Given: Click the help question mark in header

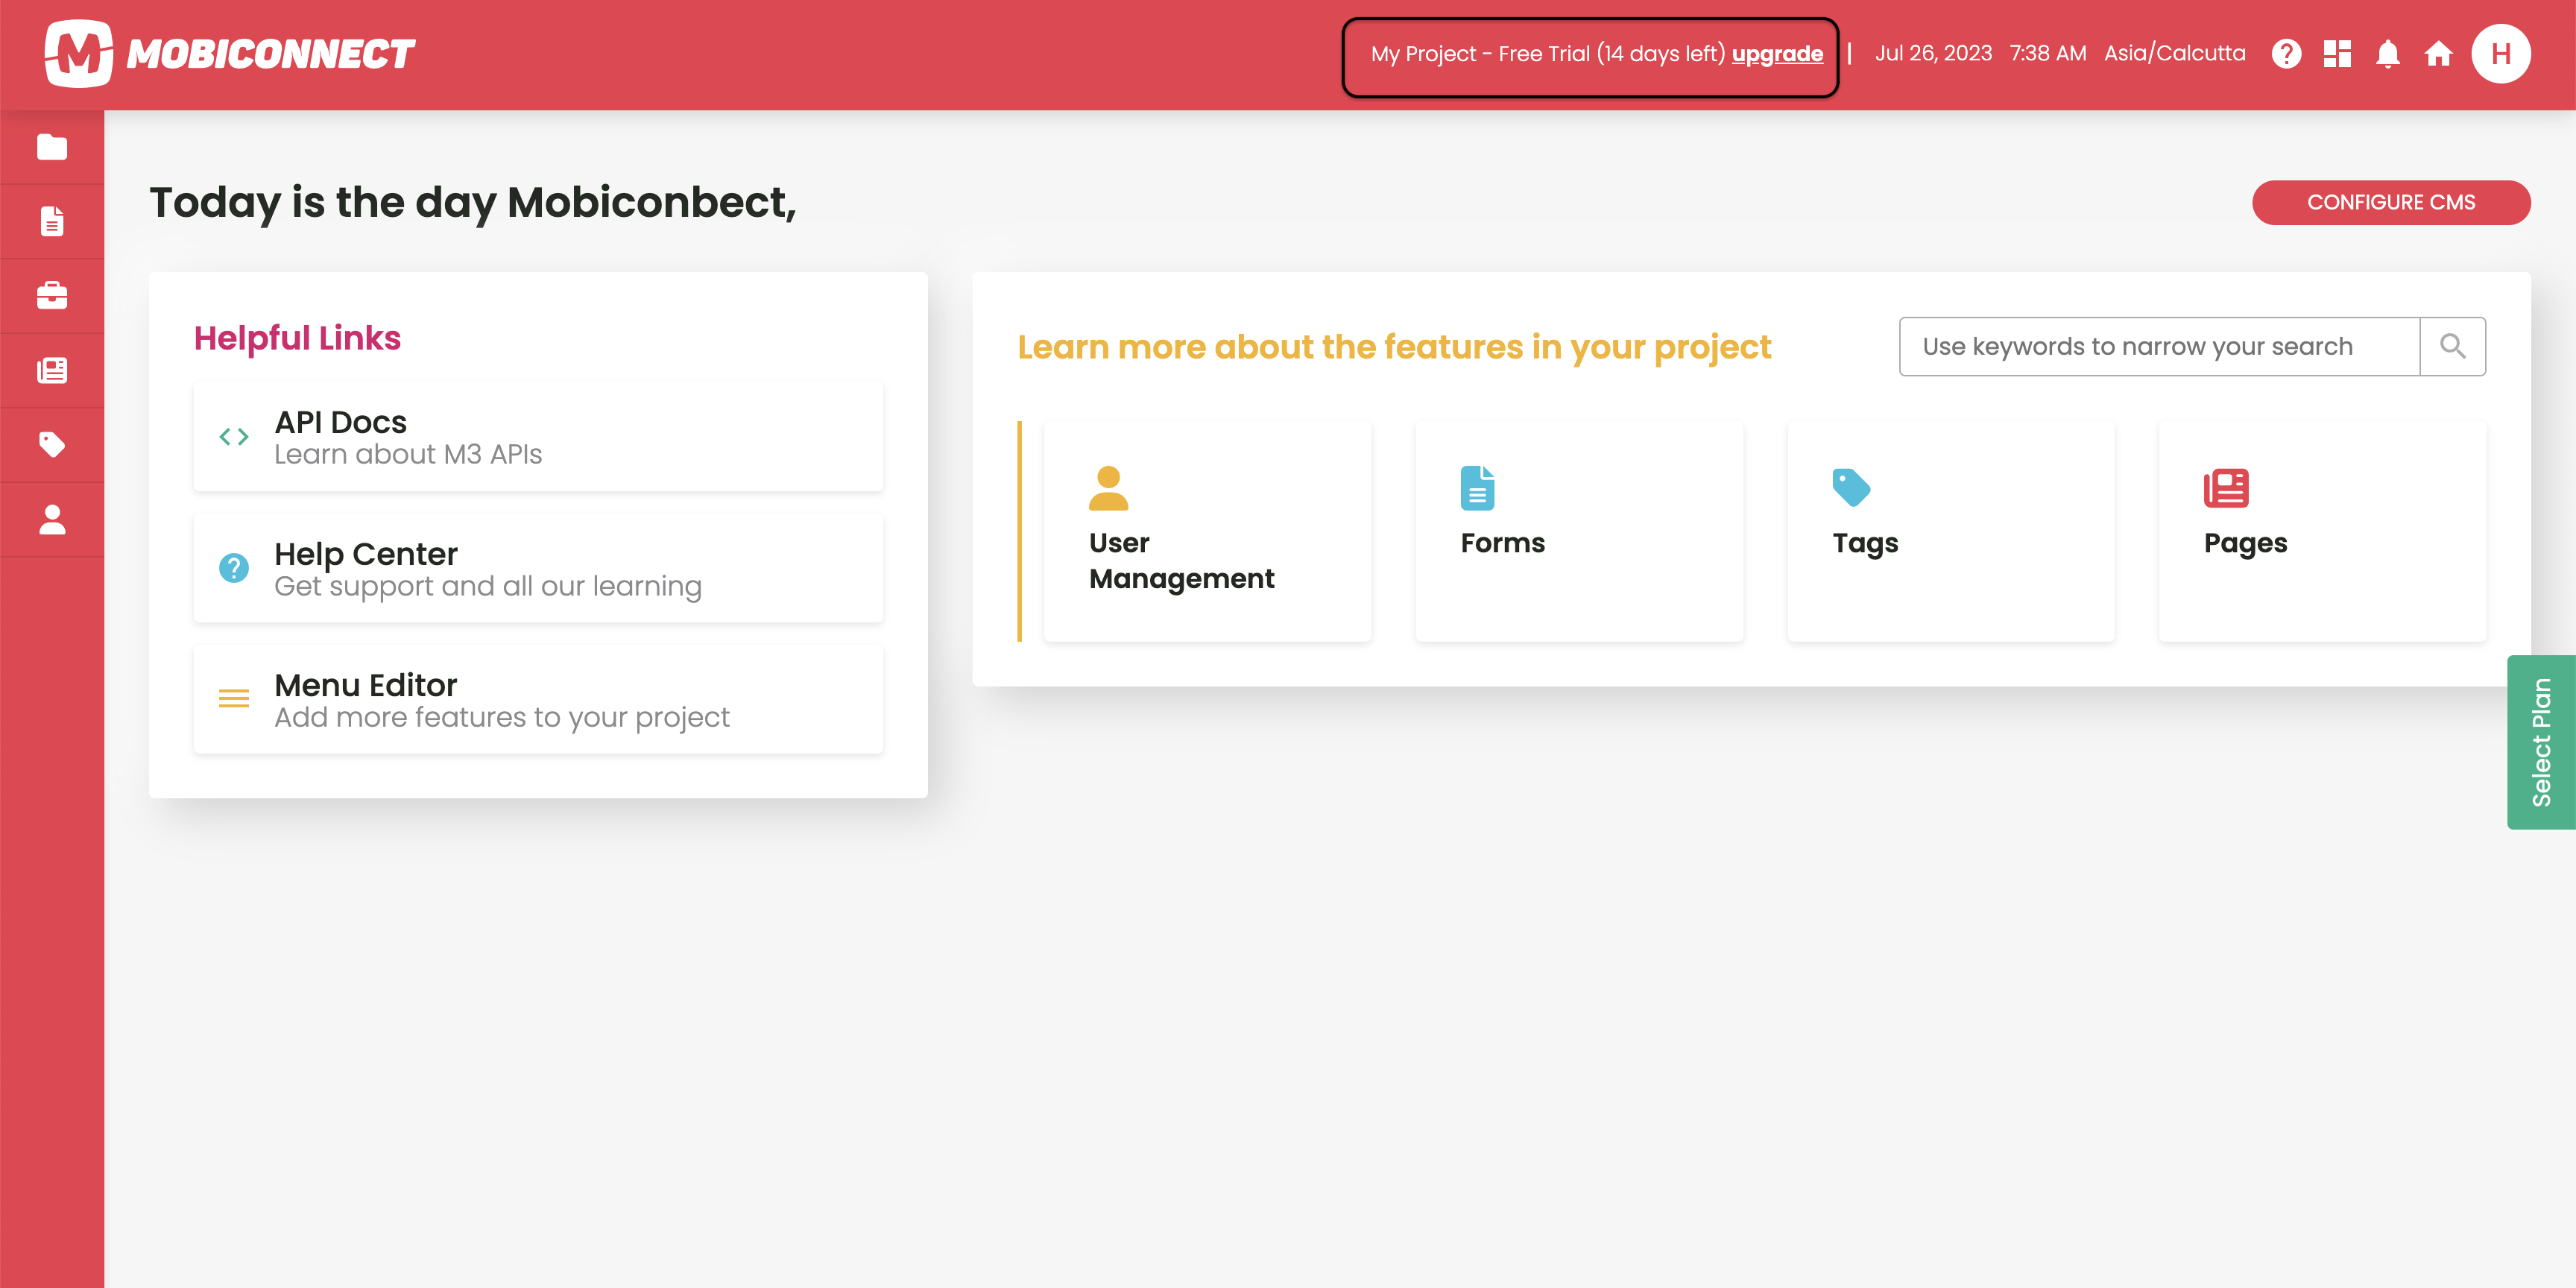Looking at the screenshot, I should [x=2286, y=53].
